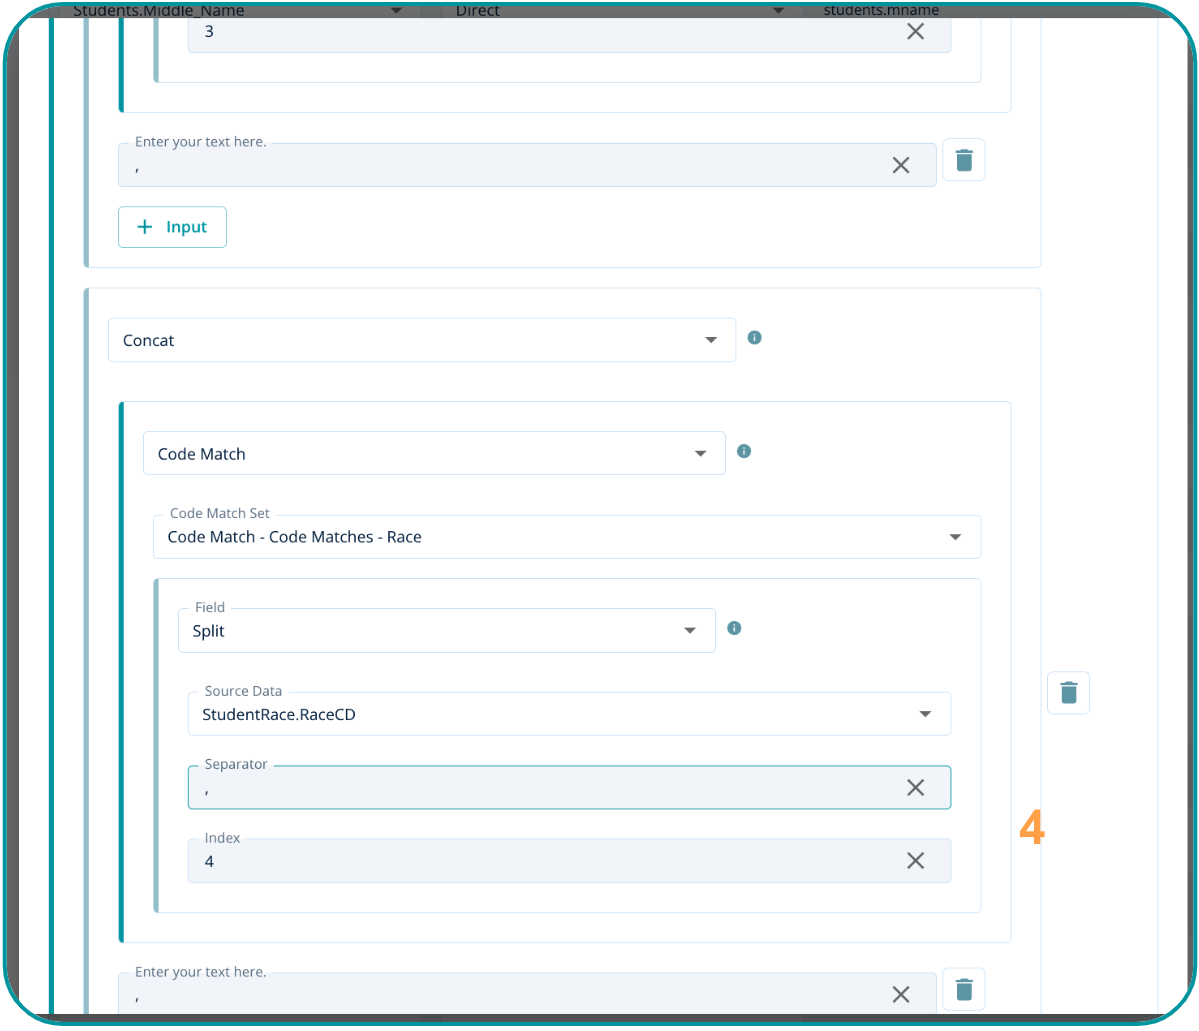Delete the Code Match block via trash icon
The width and height of the screenshot is (1199, 1031).
click(x=1068, y=693)
